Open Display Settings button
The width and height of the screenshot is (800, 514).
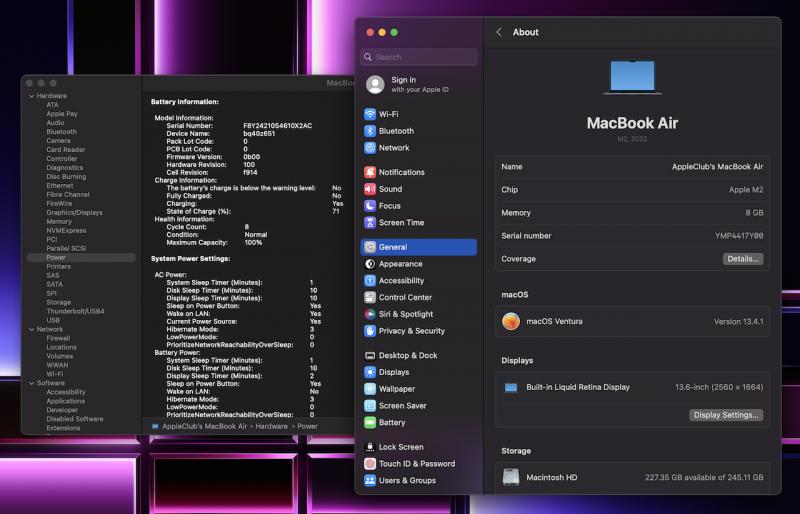click(x=726, y=415)
